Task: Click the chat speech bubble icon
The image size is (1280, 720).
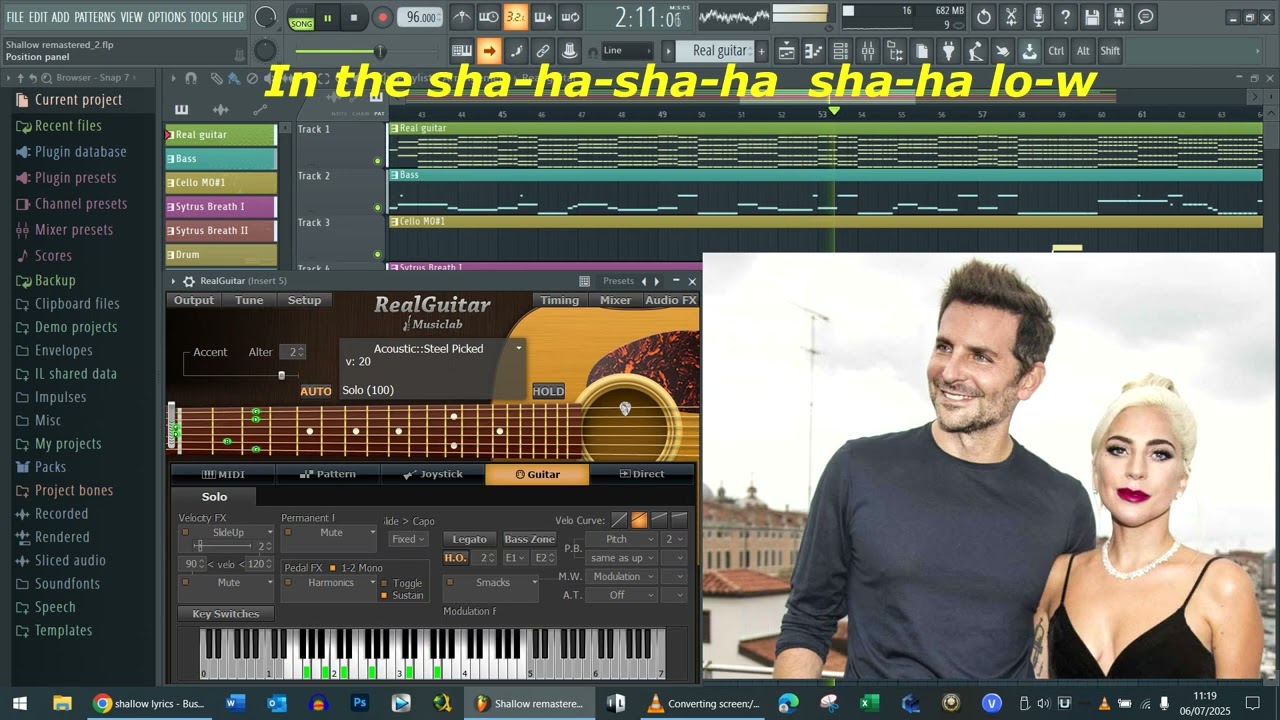Action: coord(1146,17)
